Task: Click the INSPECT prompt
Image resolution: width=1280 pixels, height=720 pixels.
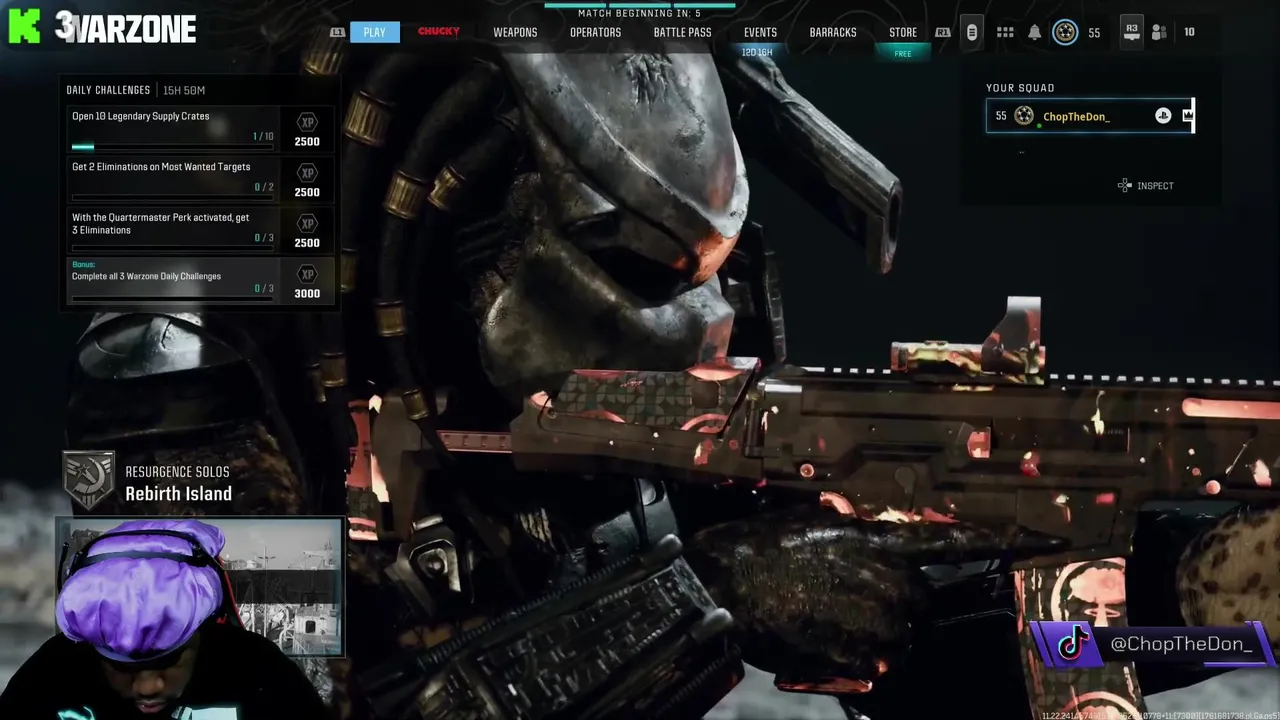Action: 1146,186
